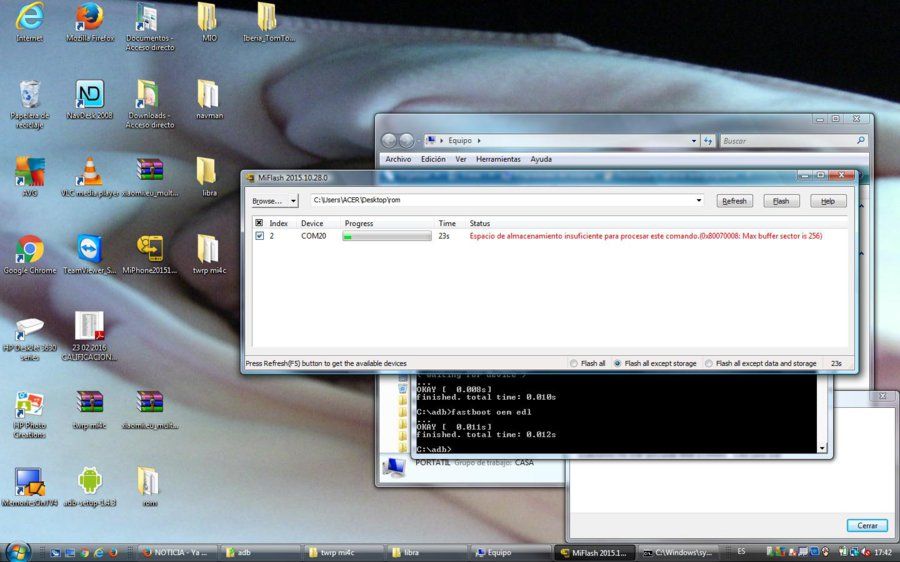Click the command prompt scrollbar down arrow
The width and height of the screenshot is (900, 562).
(822, 448)
